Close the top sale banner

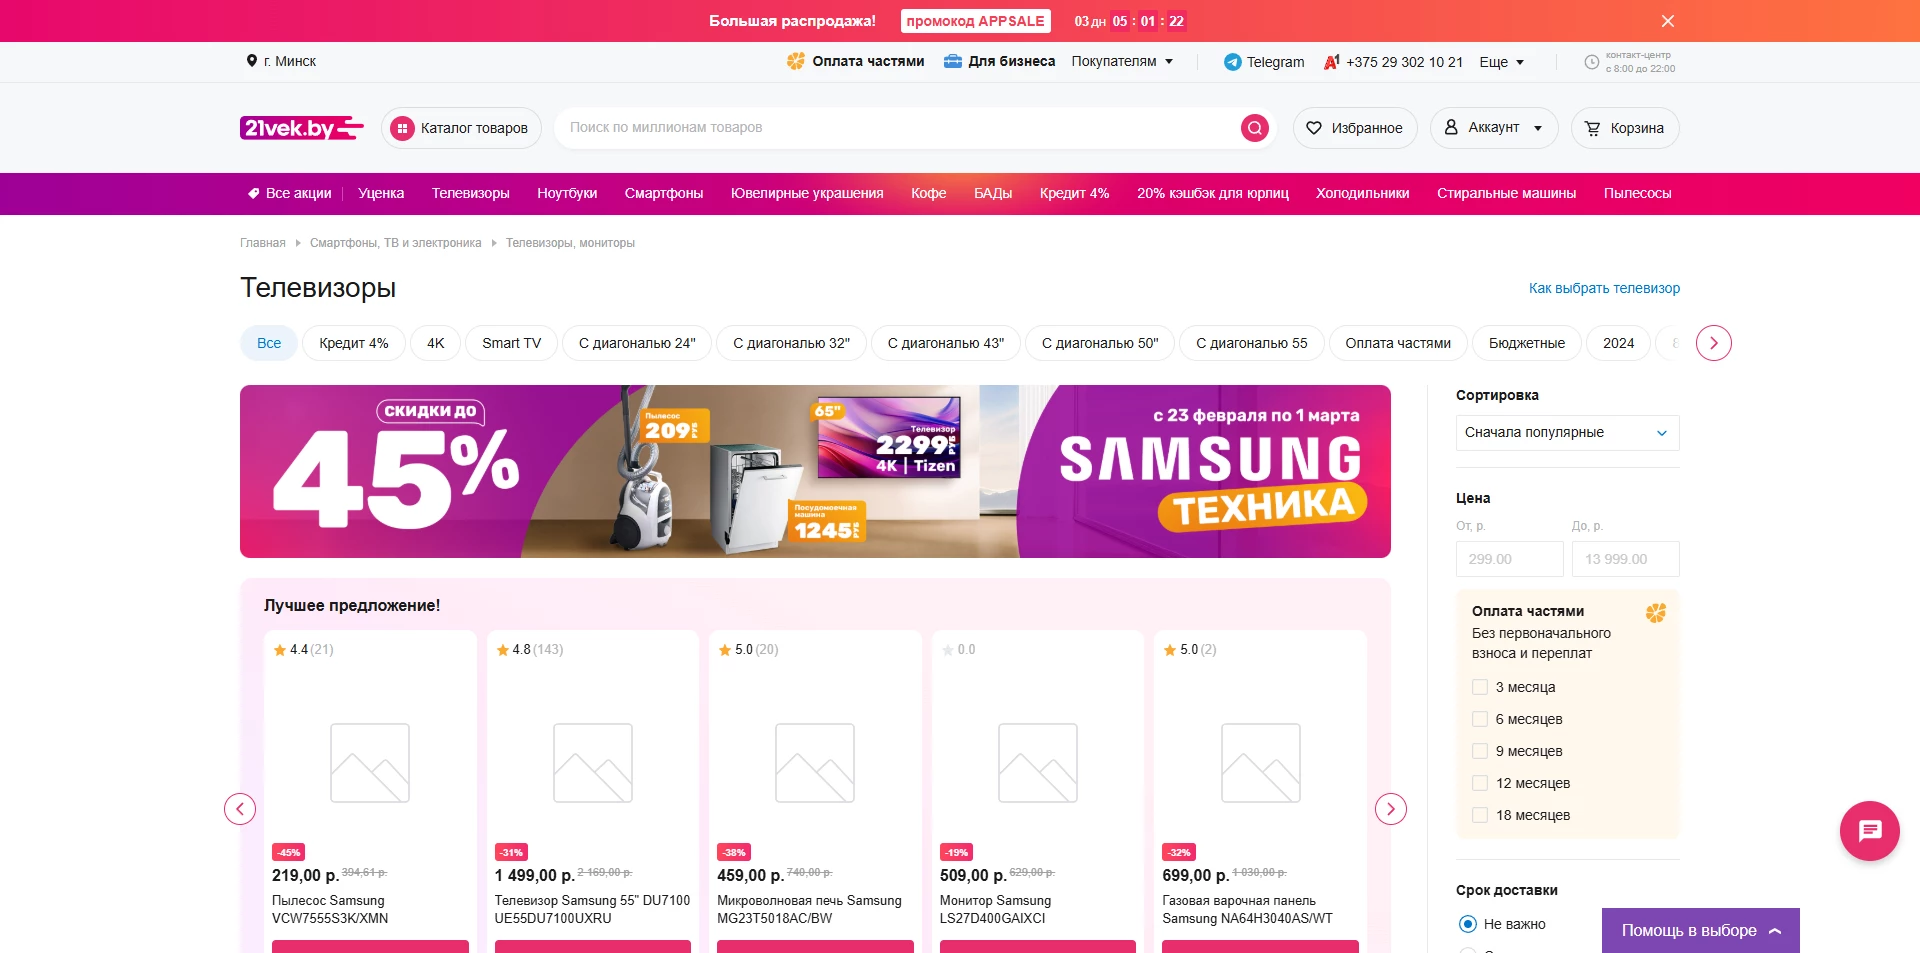click(x=1667, y=21)
